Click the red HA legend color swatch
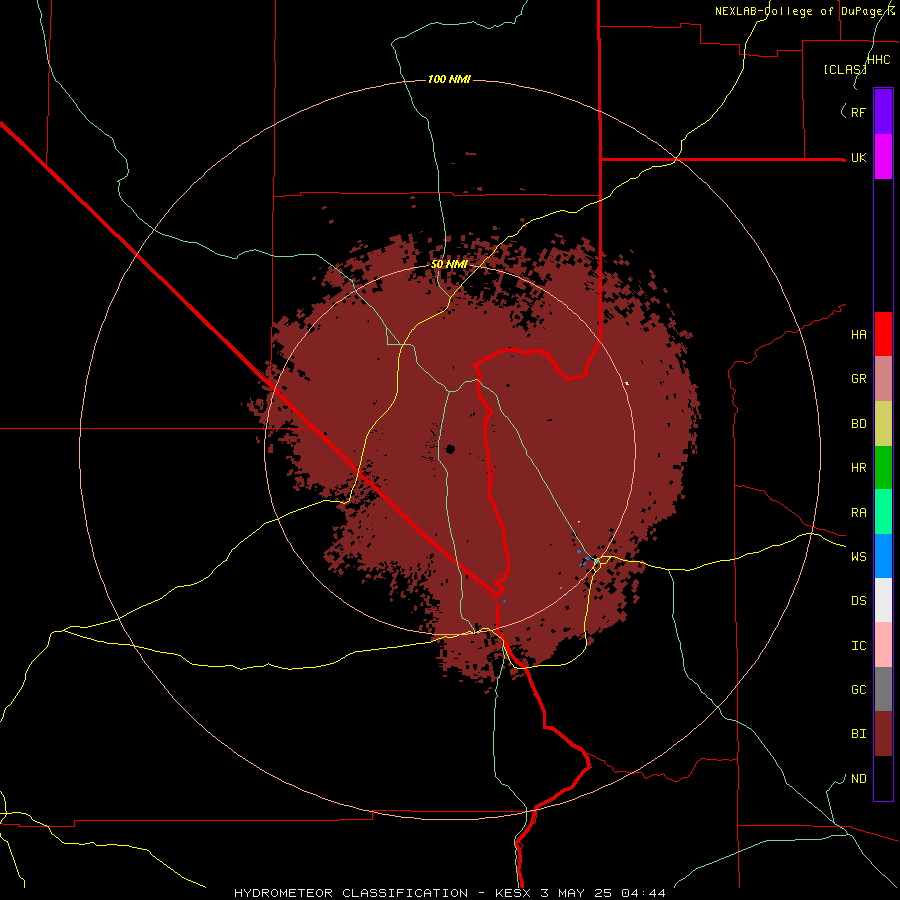900x900 pixels. tap(883, 334)
